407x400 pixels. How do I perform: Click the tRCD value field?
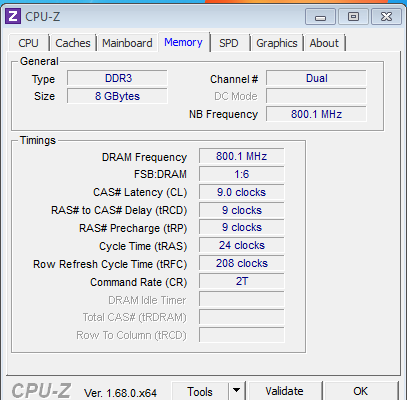click(242, 210)
